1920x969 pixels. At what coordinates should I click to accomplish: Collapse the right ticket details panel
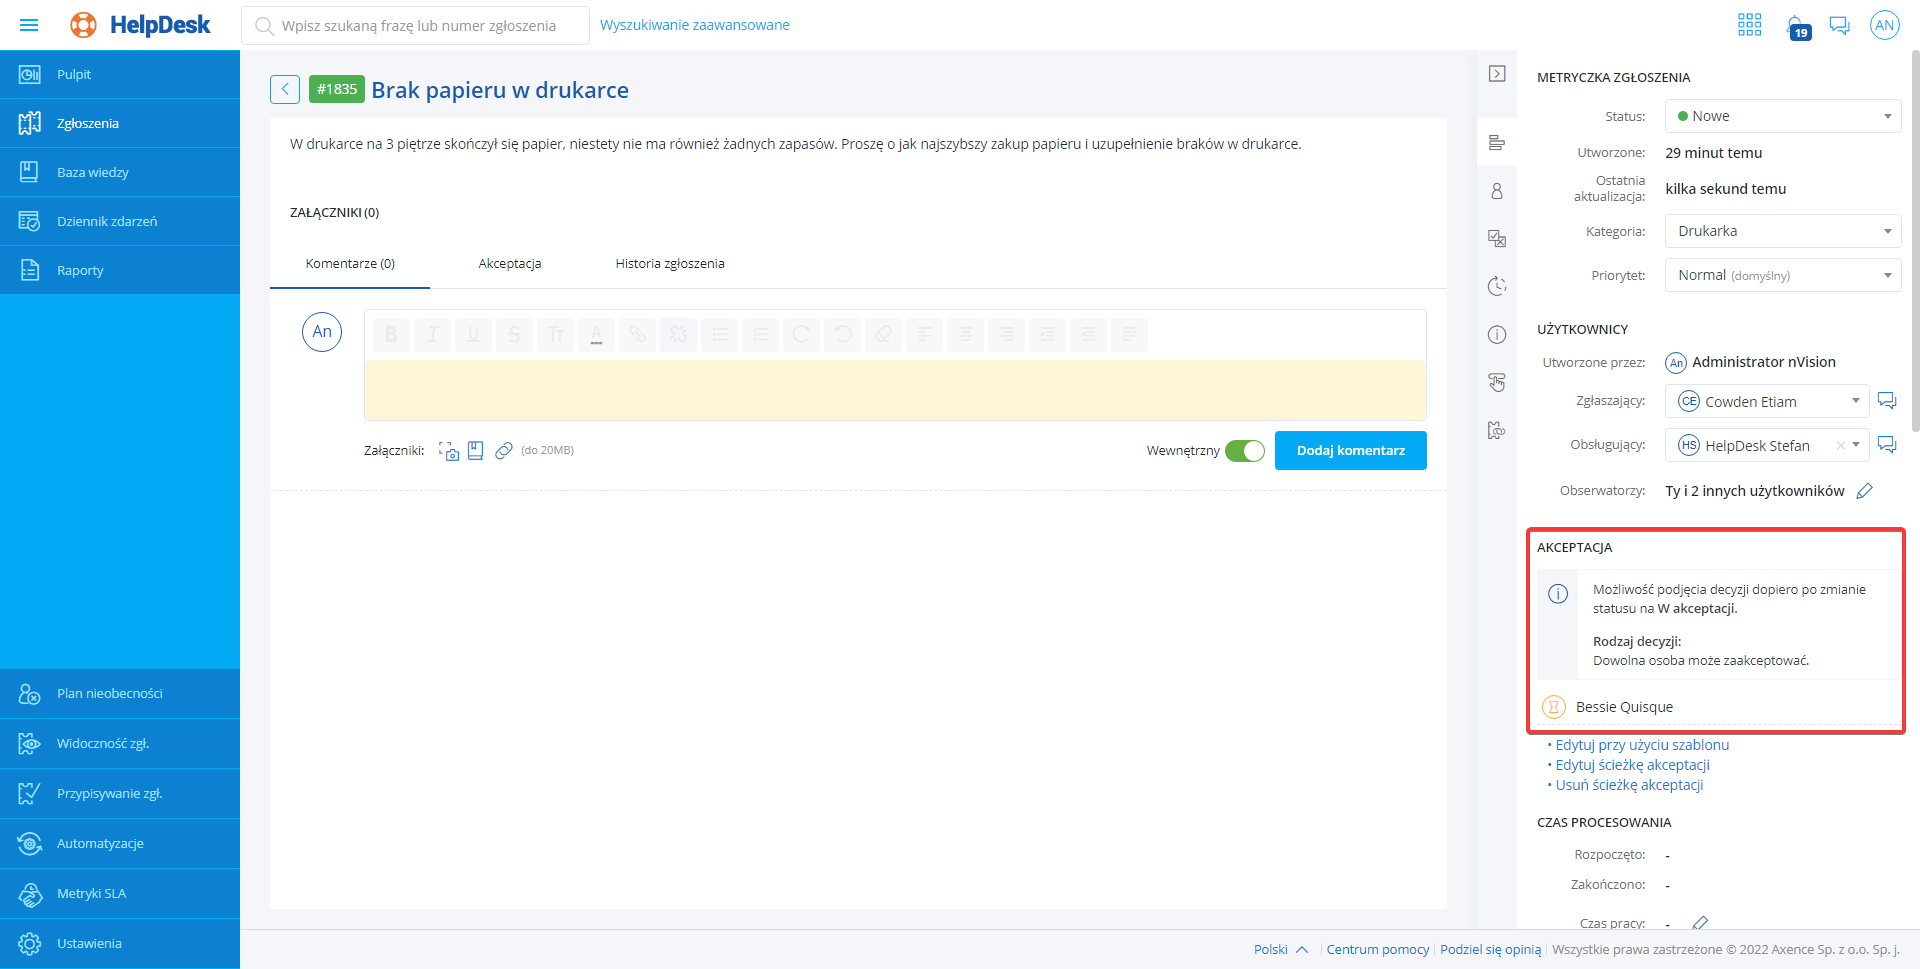click(1497, 74)
